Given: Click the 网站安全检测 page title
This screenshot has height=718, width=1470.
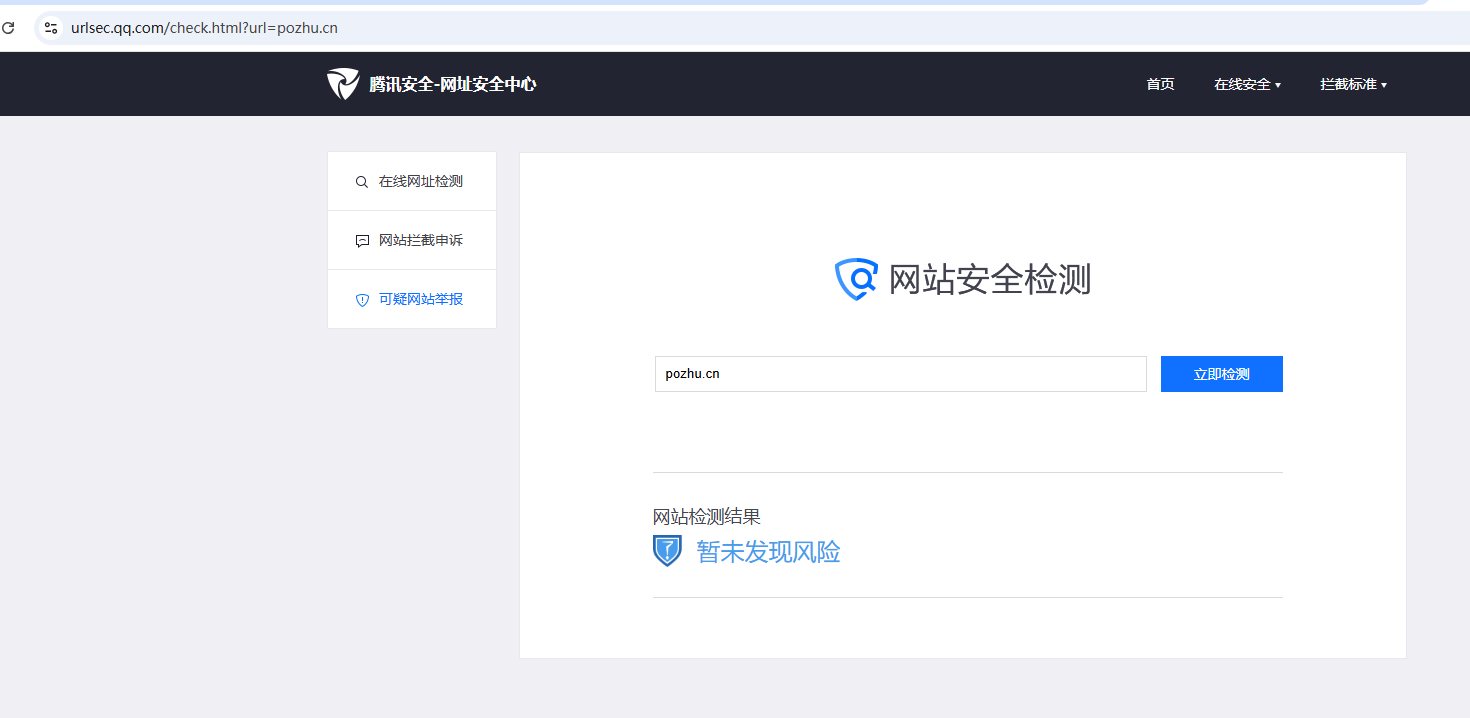Looking at the screenshot, I should [989, 280].
